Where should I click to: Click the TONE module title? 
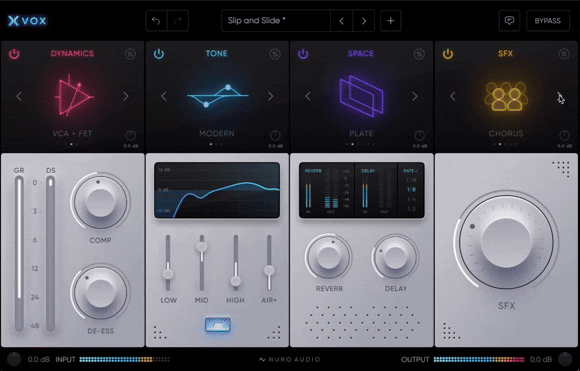click(217, 54)
